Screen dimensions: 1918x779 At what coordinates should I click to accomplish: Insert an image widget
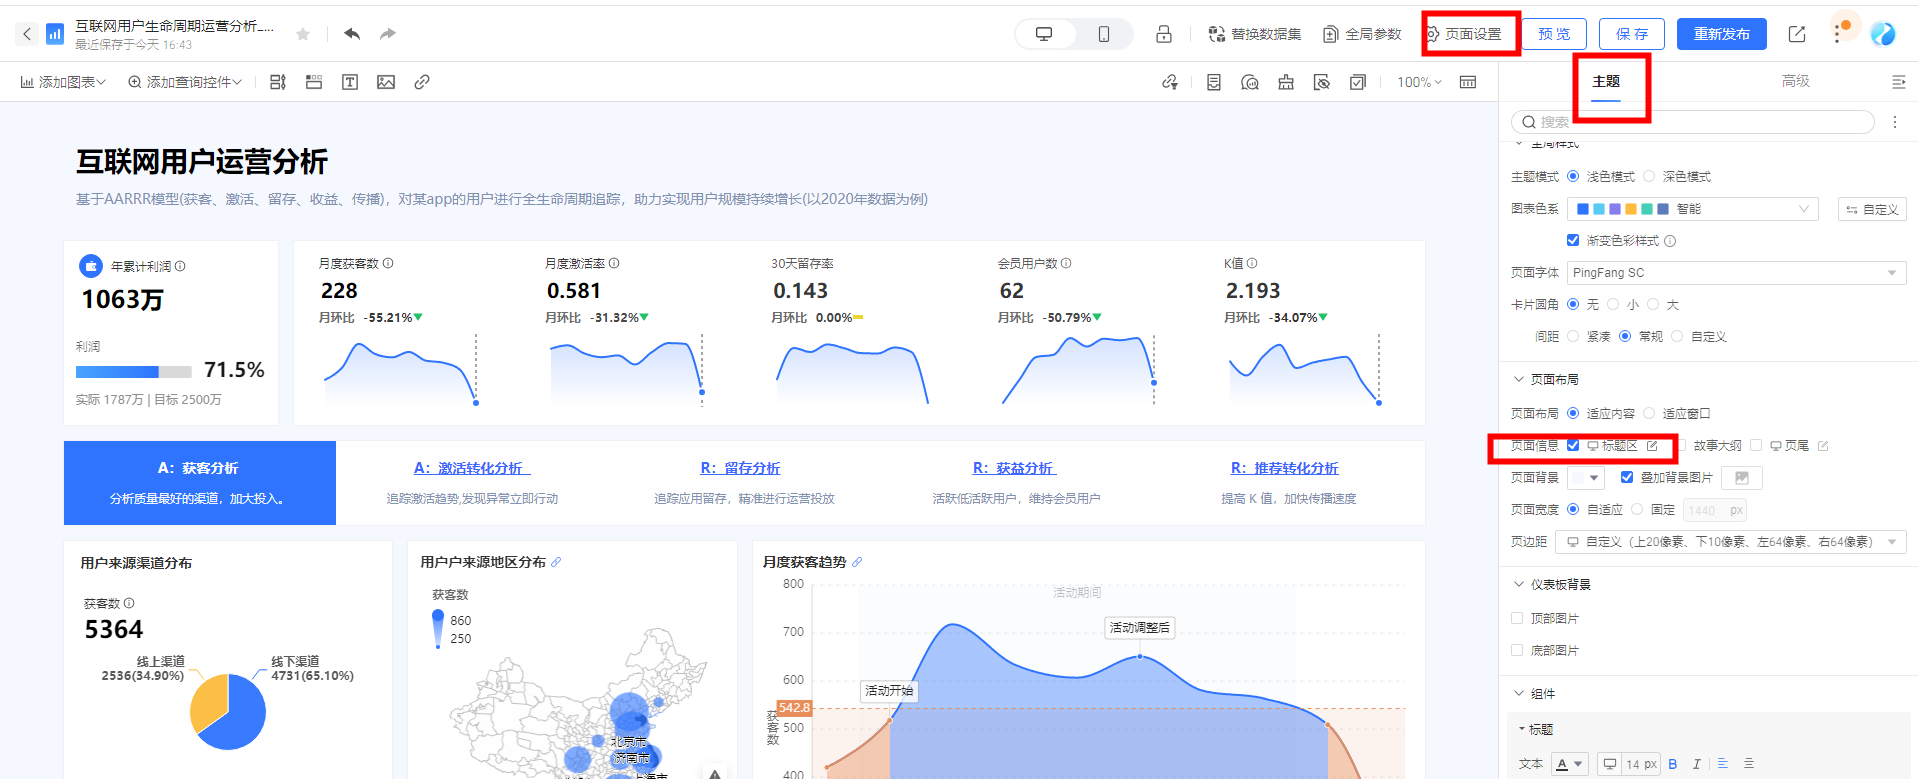coord(386,82)
